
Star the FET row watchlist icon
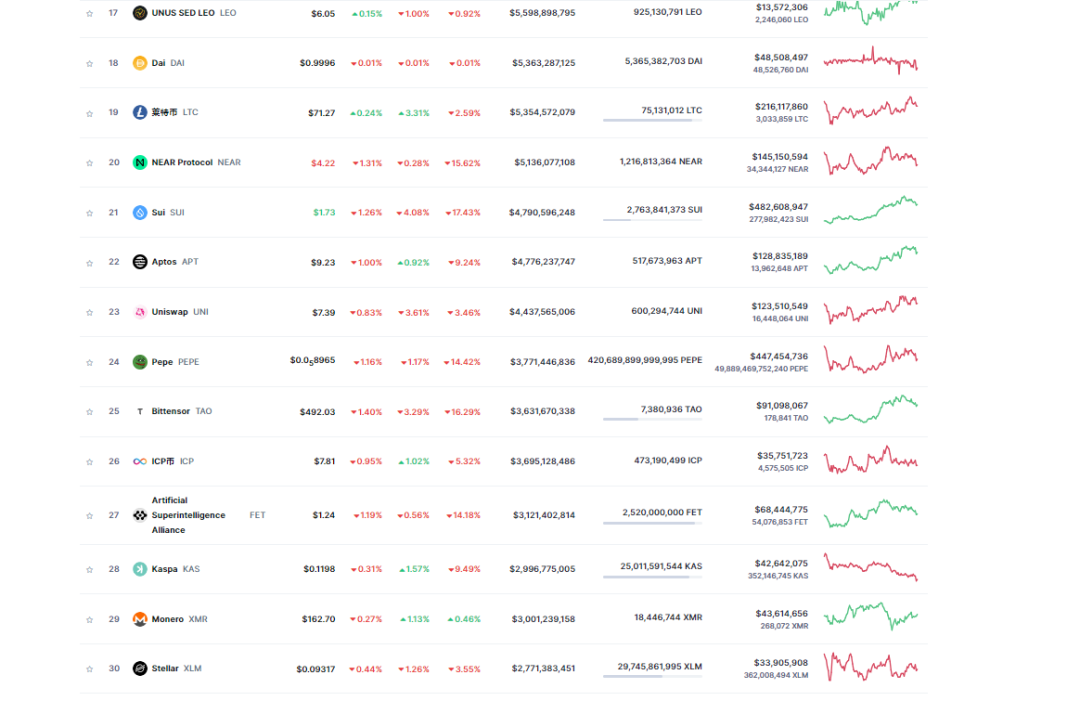[90, 516]
